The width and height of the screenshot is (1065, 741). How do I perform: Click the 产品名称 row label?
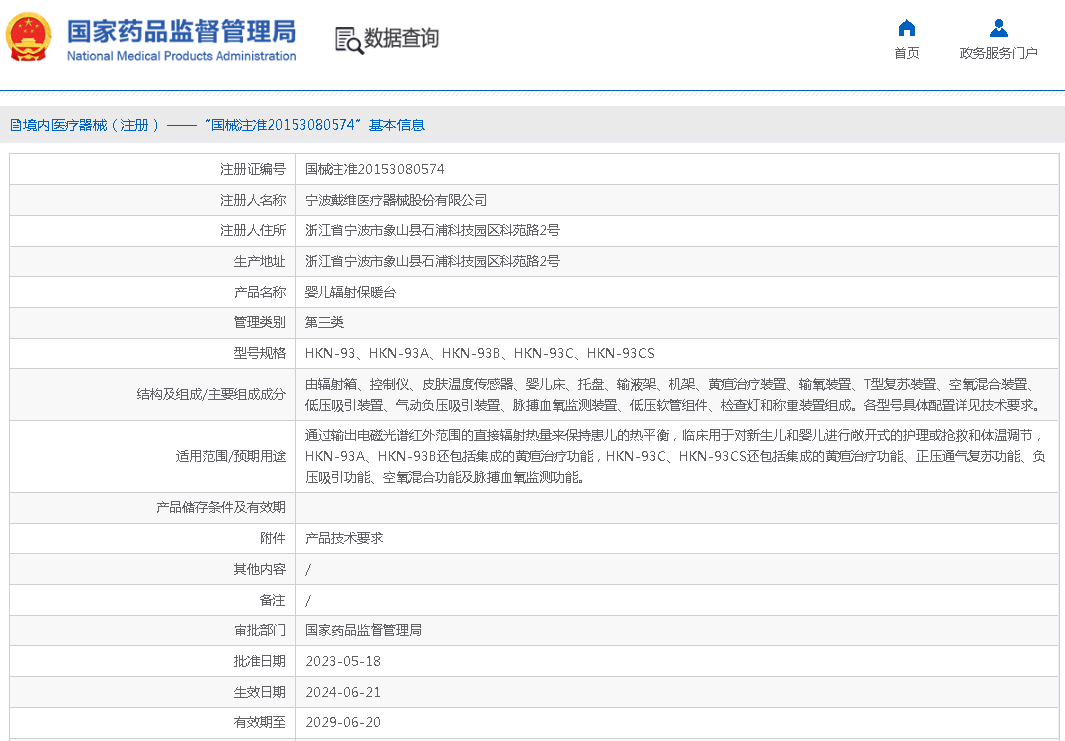coord(259,293)
